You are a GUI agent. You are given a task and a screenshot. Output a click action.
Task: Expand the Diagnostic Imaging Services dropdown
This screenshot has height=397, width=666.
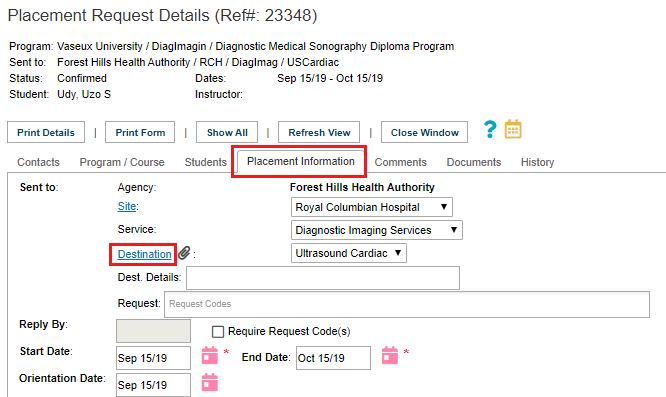(377, 230)
